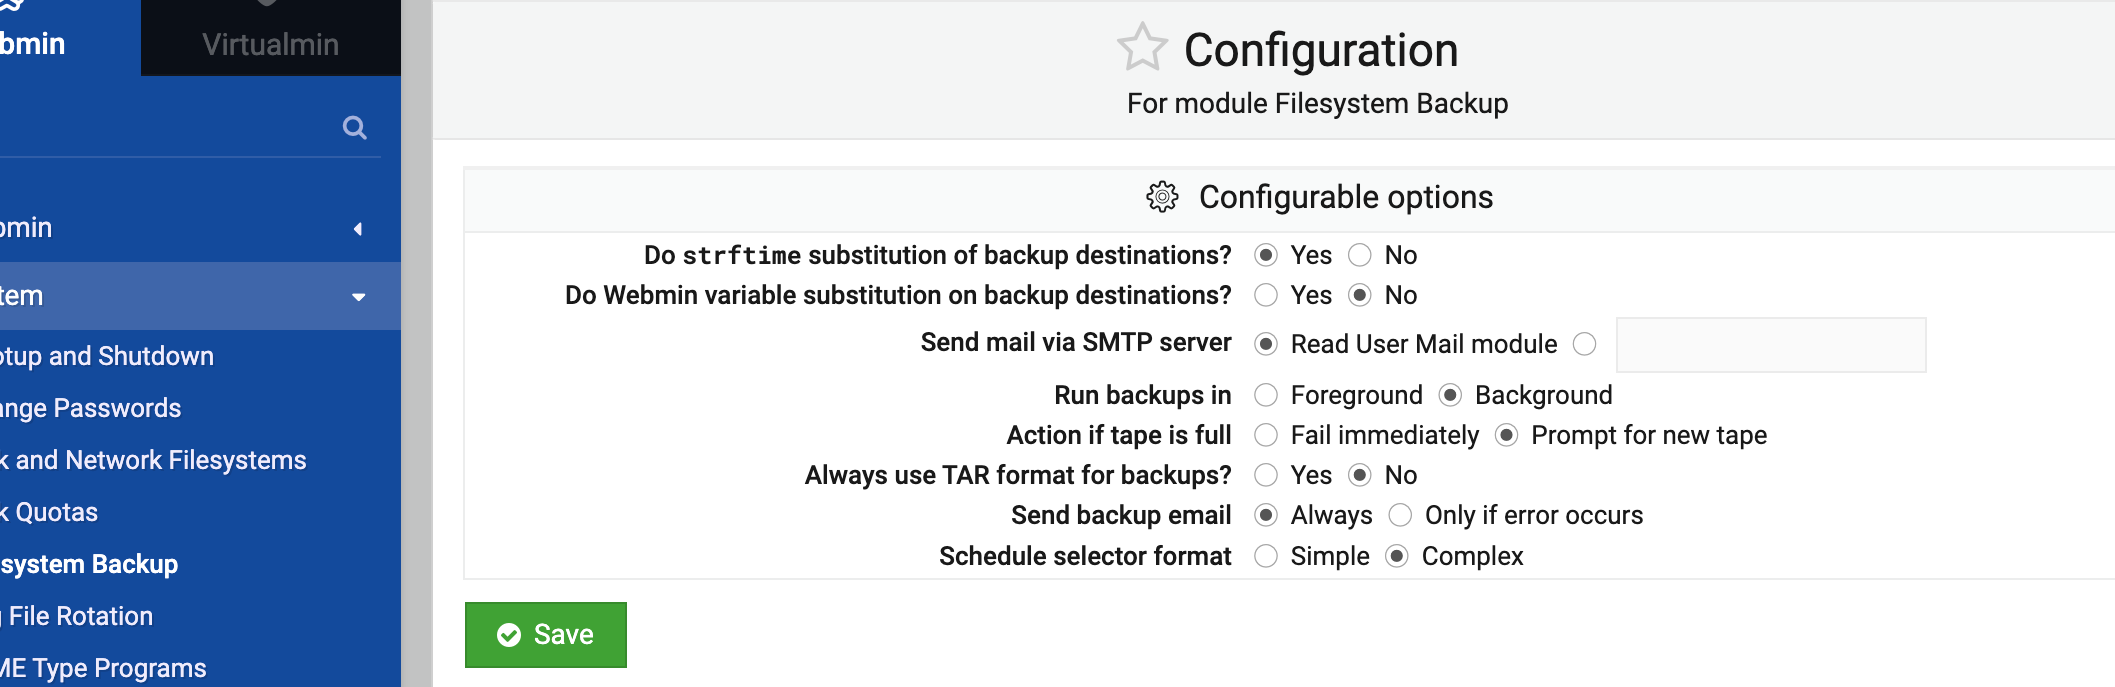Image resolution: width=2115 pixels, height=687 pixels.
Task: Enable Yes for Webmin variable substitution
Action: 1266,296
